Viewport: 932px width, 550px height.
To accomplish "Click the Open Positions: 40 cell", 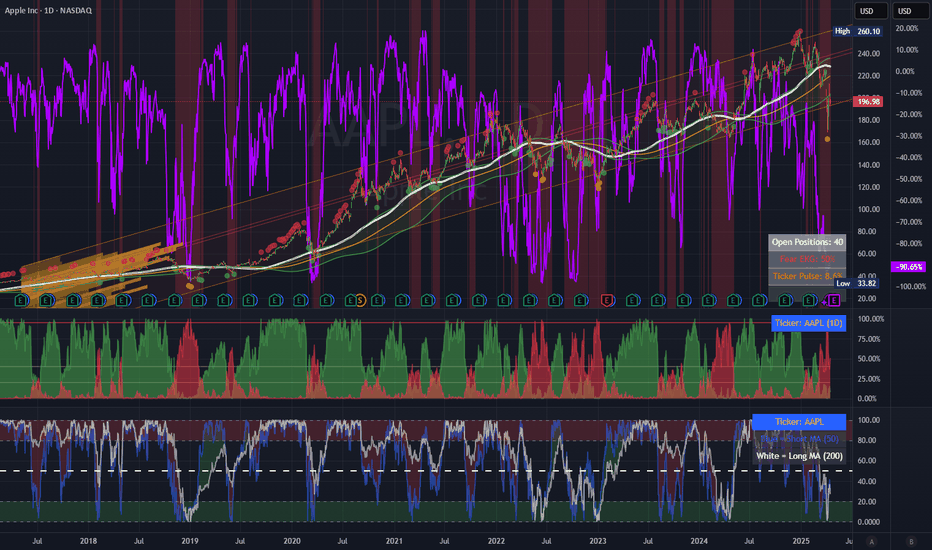I will point(807,242).
